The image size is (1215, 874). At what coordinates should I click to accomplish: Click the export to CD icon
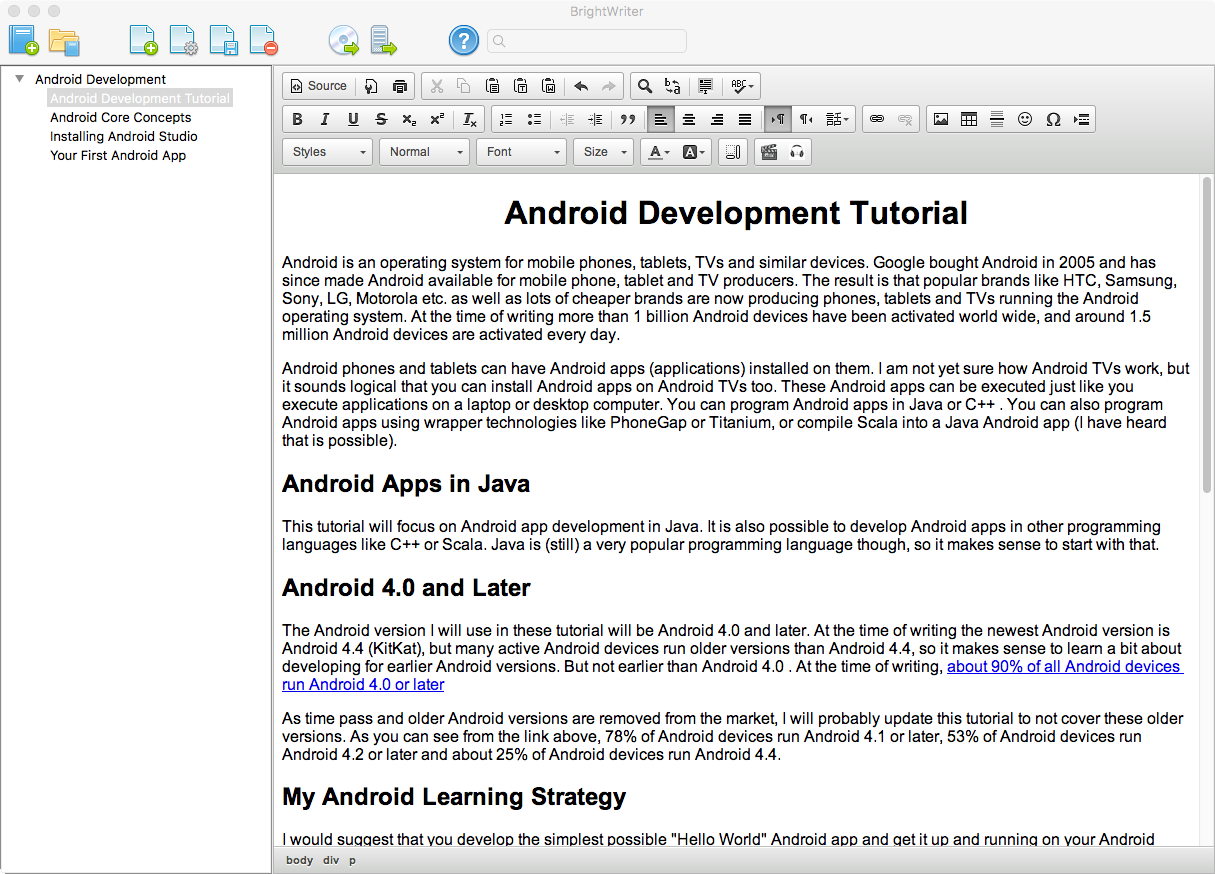(x=344, y=41)
